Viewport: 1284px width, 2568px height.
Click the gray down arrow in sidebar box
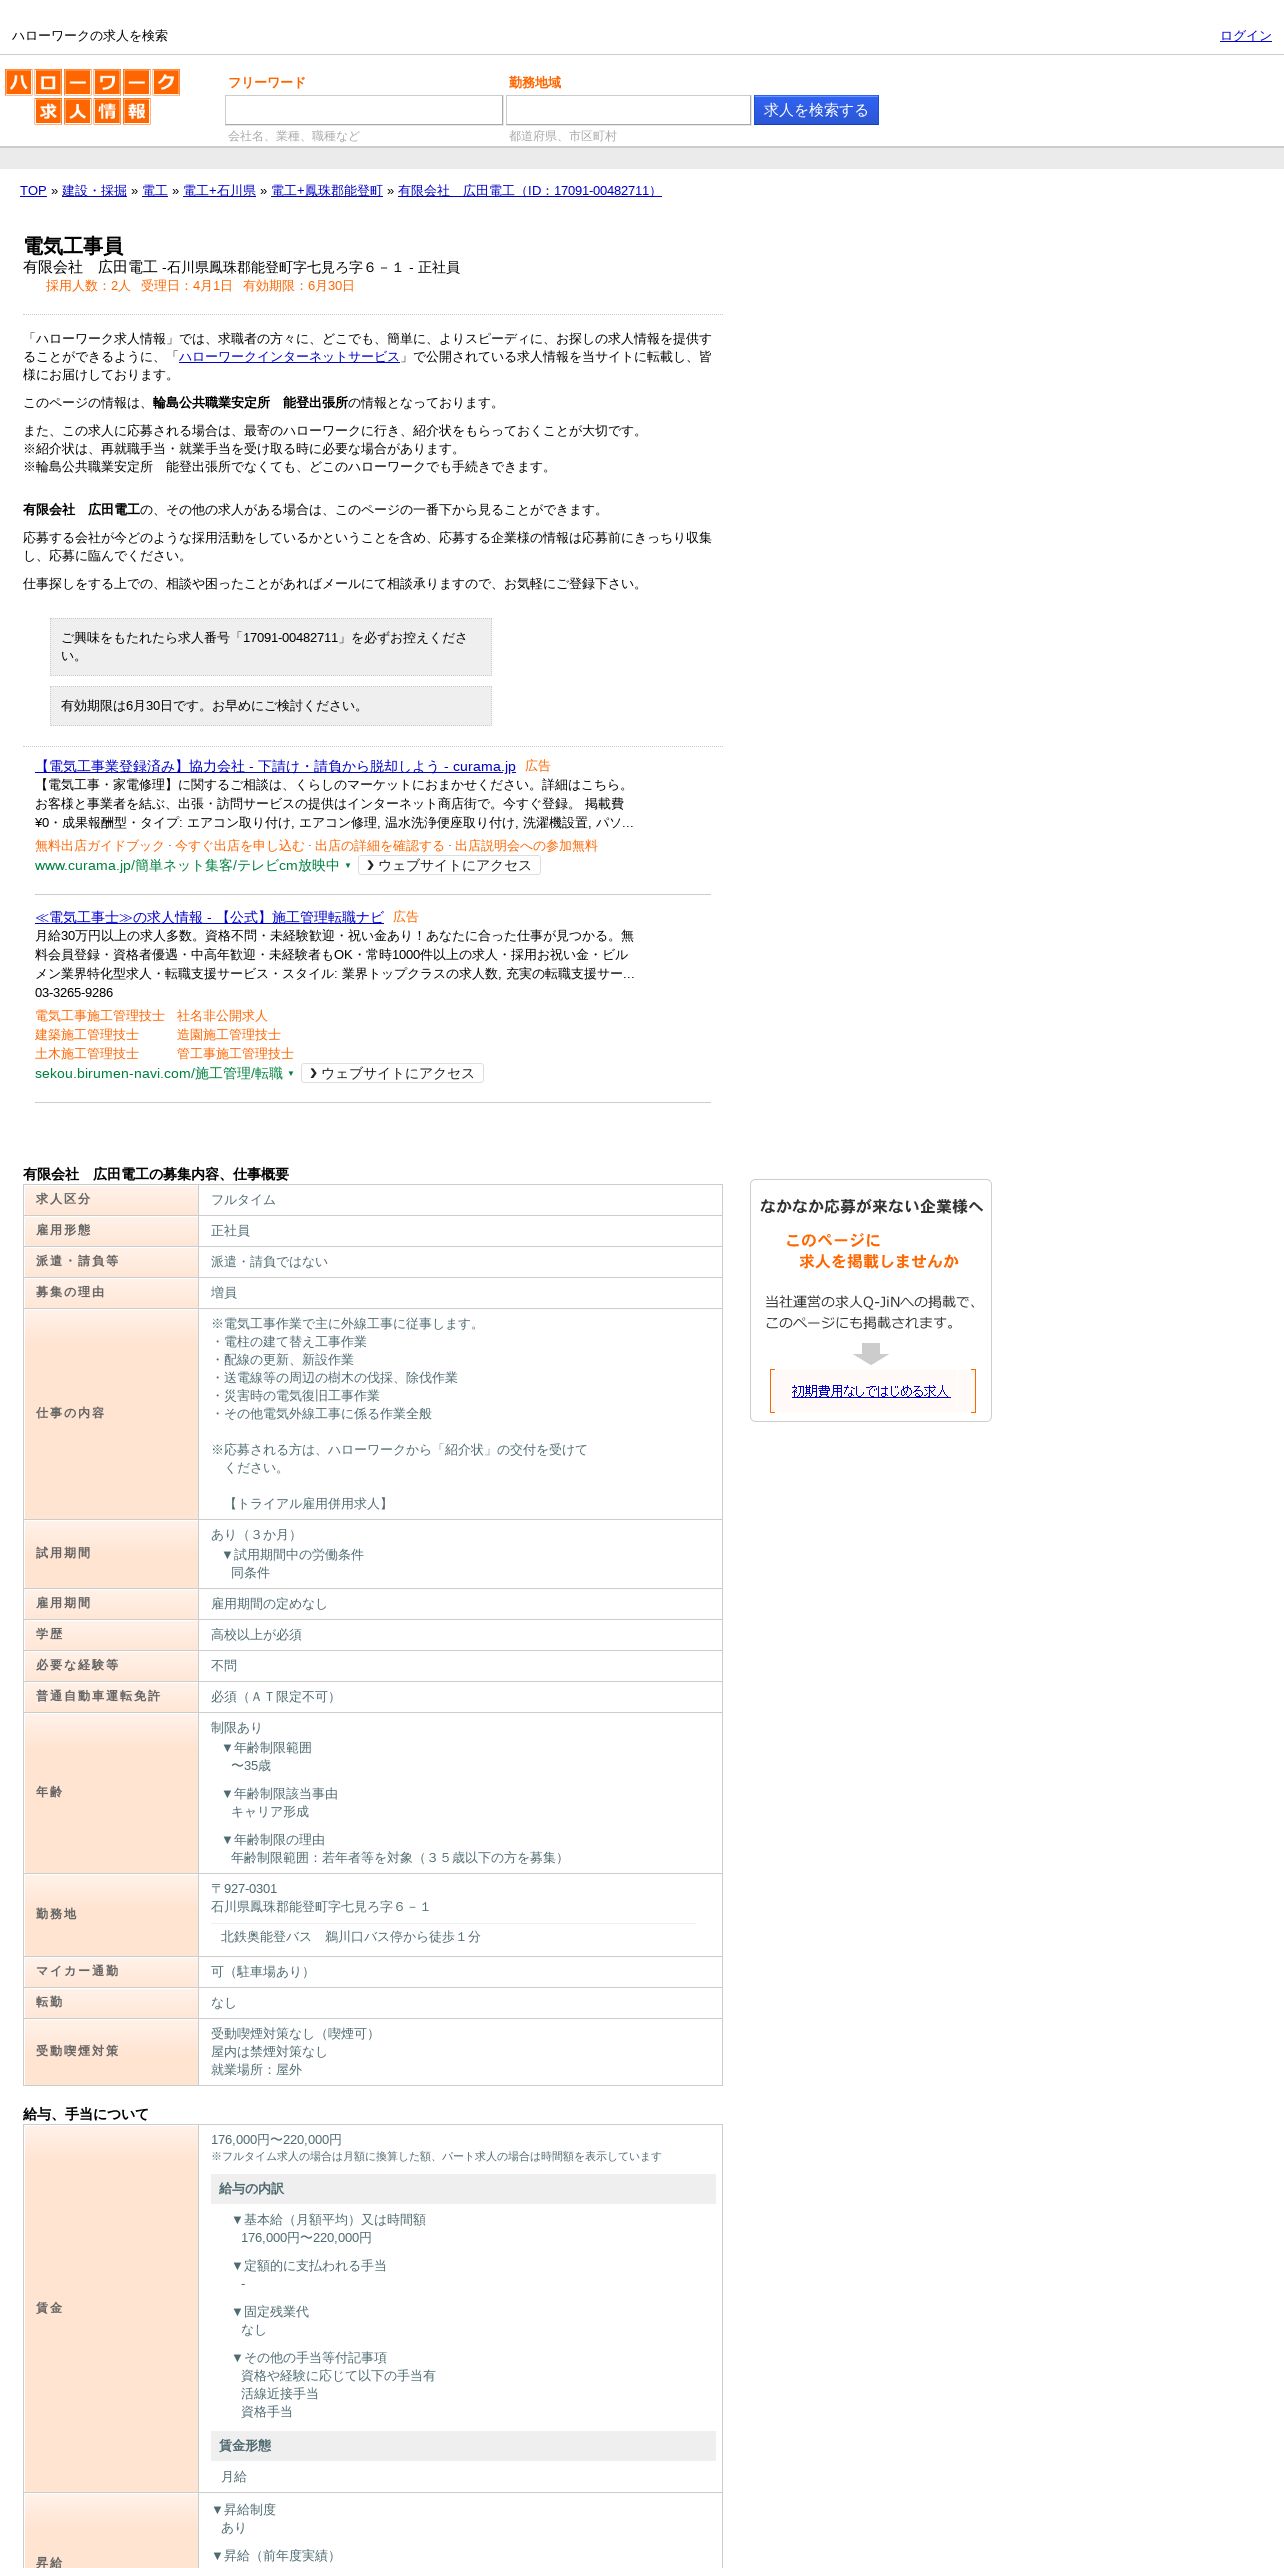[871, 1353]
